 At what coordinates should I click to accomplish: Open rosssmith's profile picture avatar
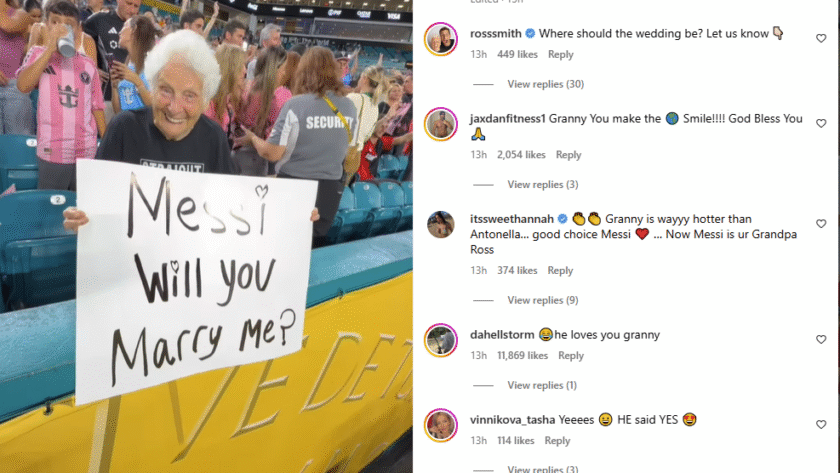click(441, 39)
